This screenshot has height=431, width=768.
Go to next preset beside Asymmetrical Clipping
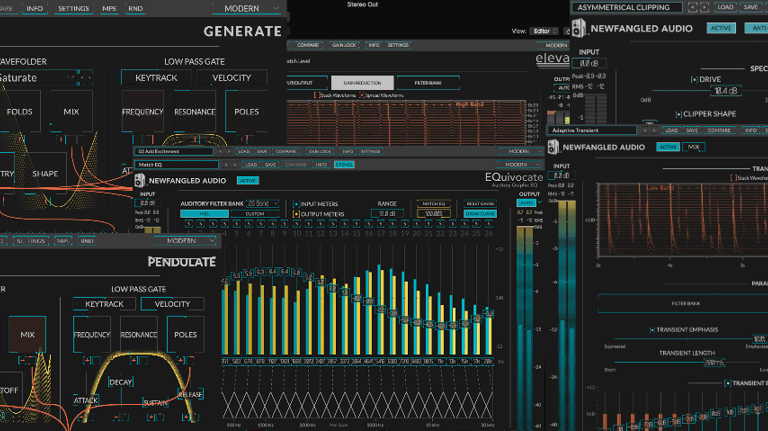pyautogui.click(x=704, y=7)
